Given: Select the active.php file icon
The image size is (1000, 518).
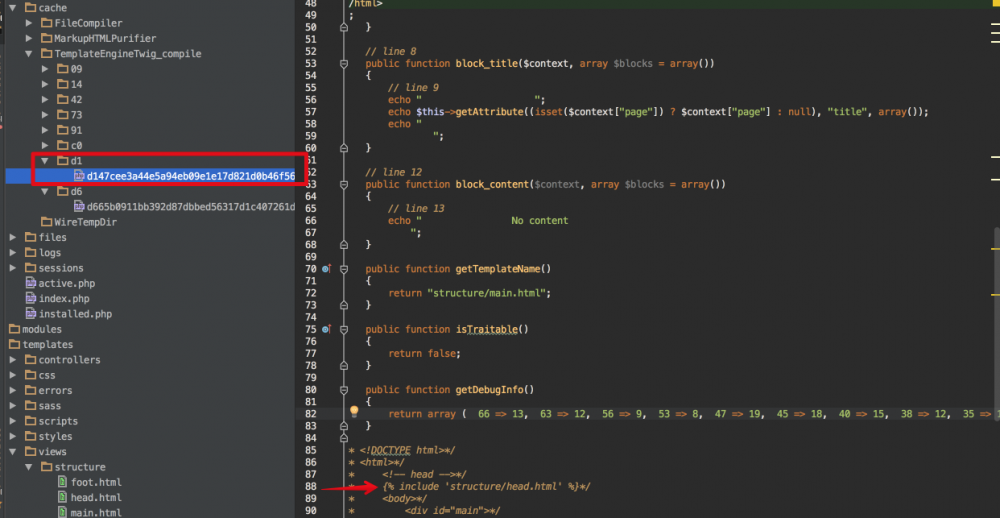Looking at the screenshot, I should click(x=30, y=284).
